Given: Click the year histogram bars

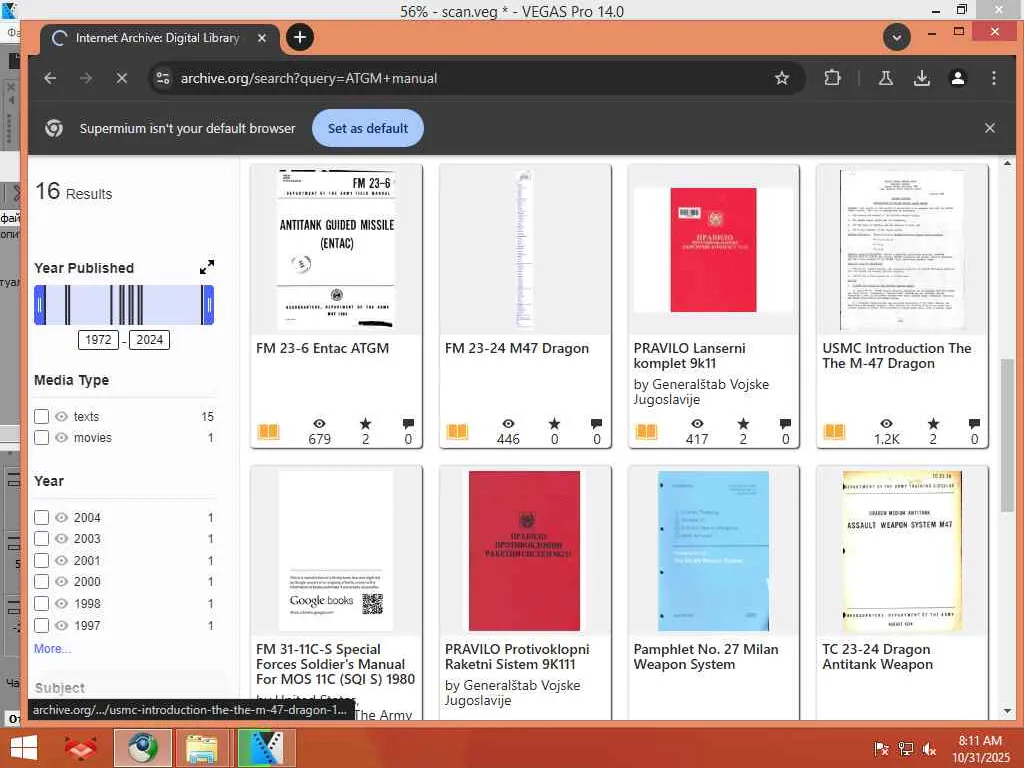Looking at the screenshot, I should click(x=124, y=305).
